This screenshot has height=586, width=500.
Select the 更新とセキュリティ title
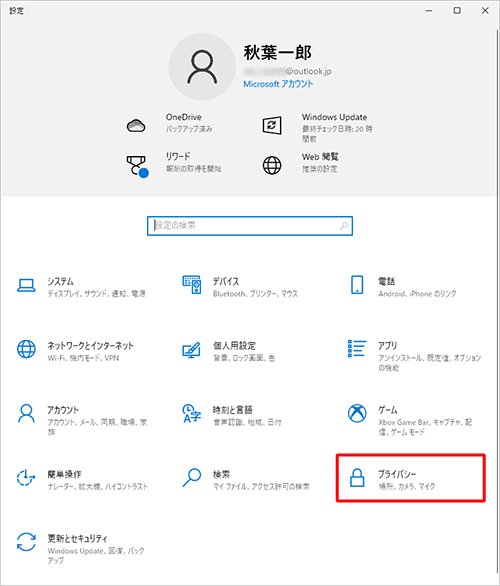(x=77, y=538)
